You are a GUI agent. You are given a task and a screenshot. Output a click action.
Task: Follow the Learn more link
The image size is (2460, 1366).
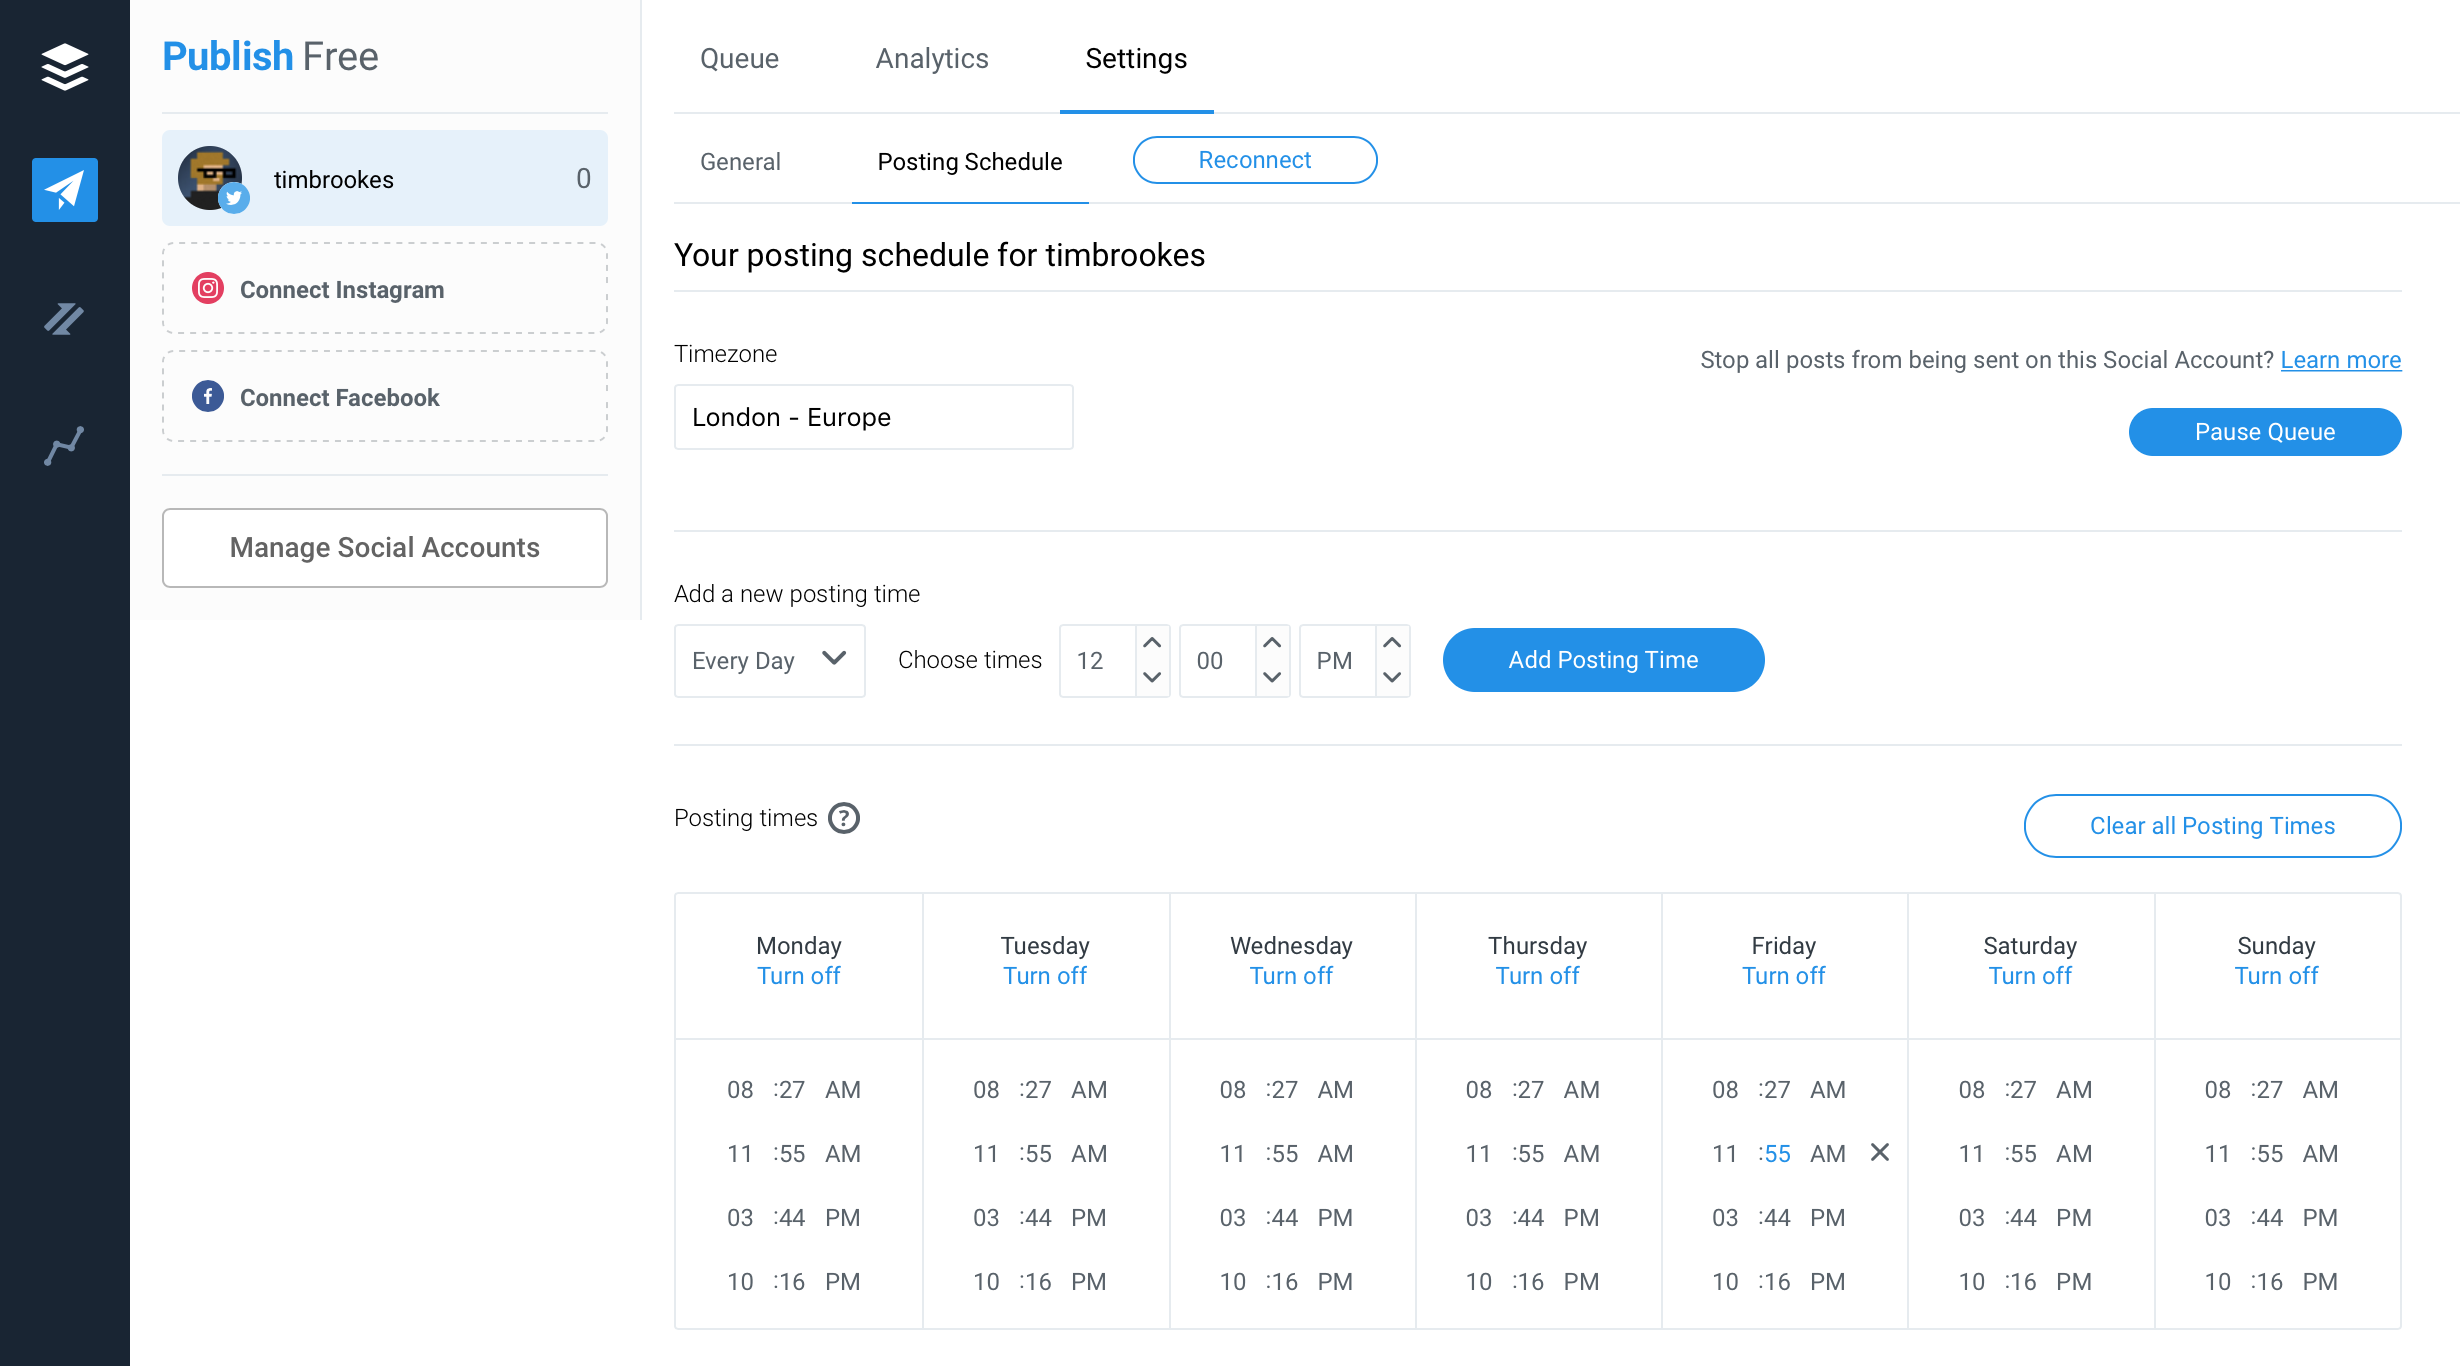[2340, 360]
